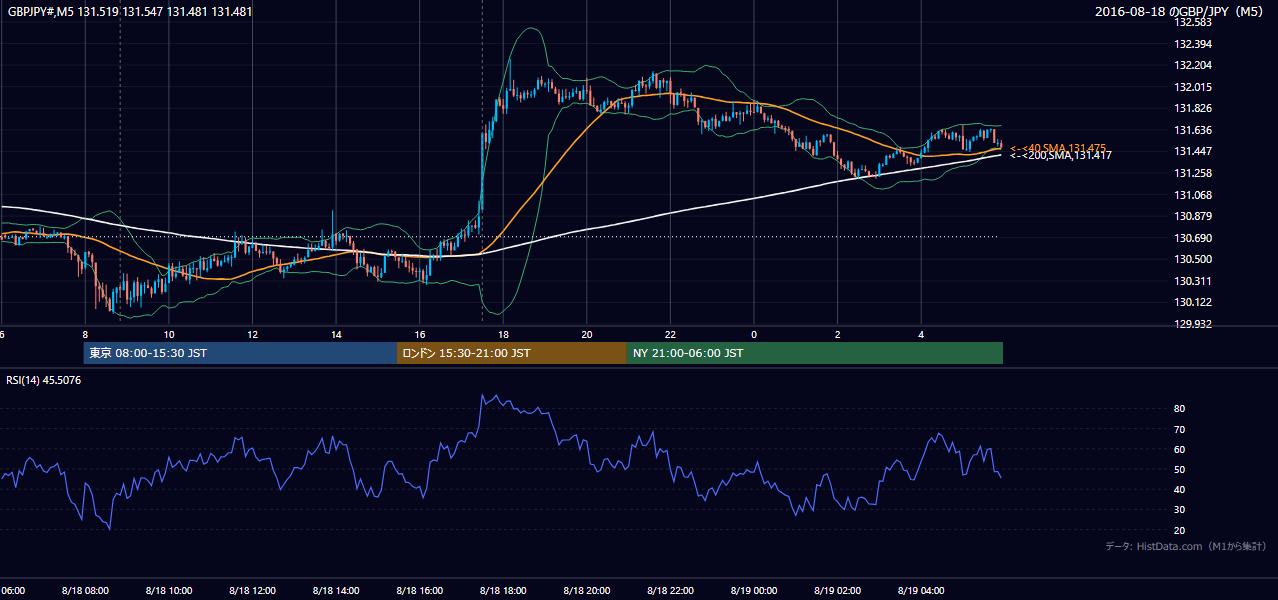
Task: Click RSI scale value 20
Action: [x=1179, y=530]
